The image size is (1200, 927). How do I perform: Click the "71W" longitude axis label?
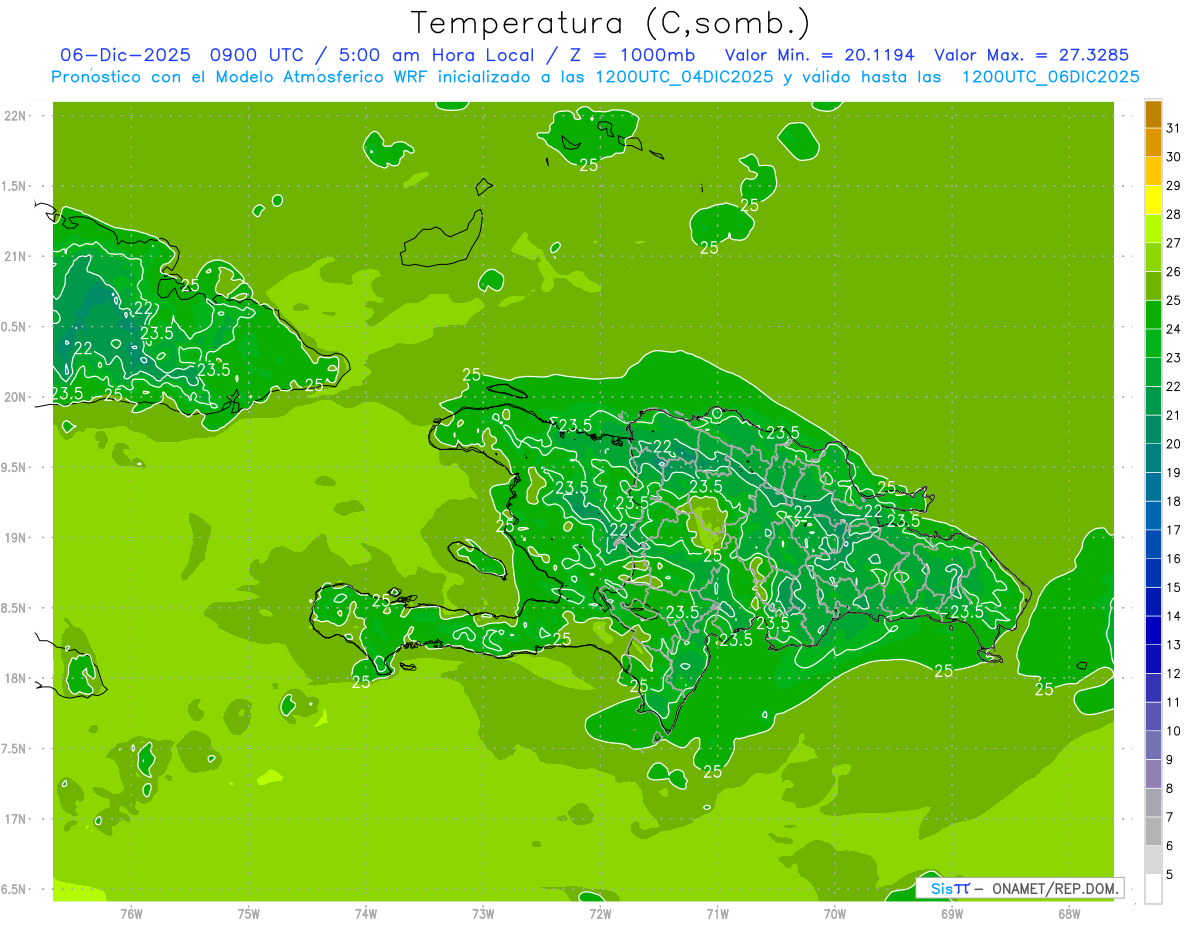(717, 913)
